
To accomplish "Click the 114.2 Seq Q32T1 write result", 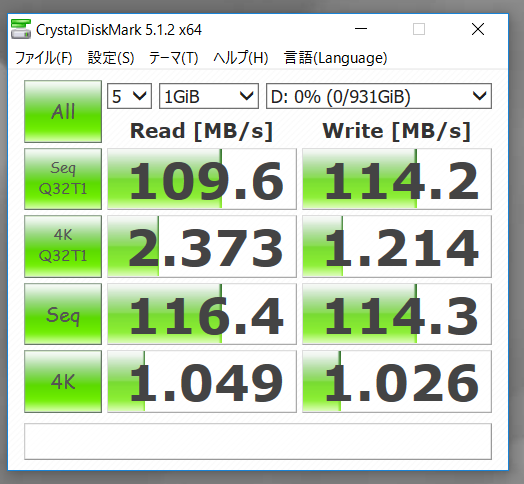I will (397, 179).
